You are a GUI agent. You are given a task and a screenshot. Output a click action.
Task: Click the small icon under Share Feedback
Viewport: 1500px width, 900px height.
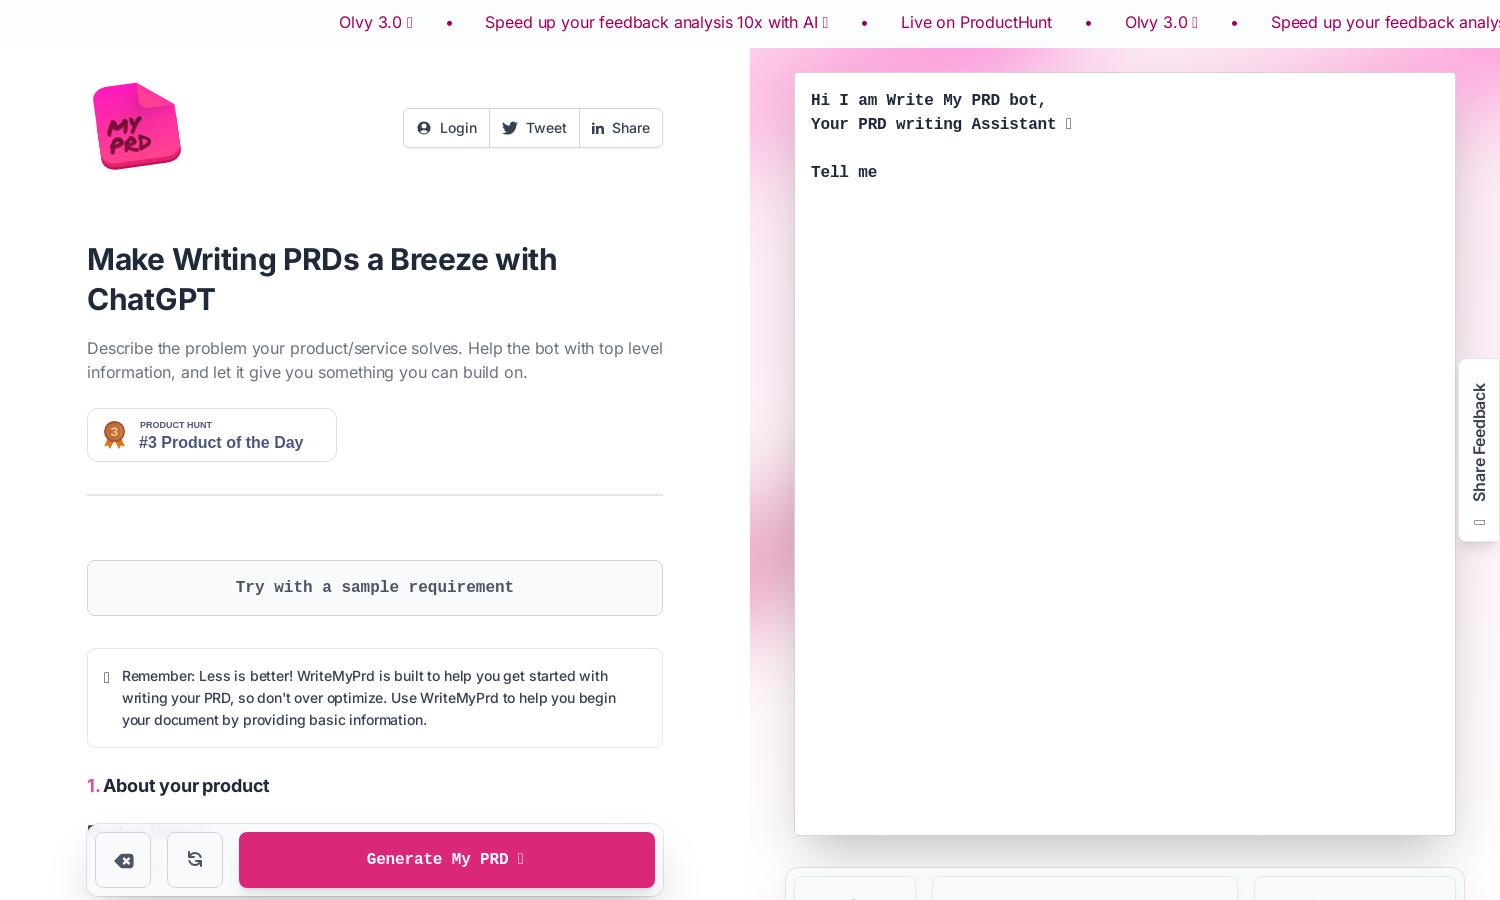(1480, 522)
